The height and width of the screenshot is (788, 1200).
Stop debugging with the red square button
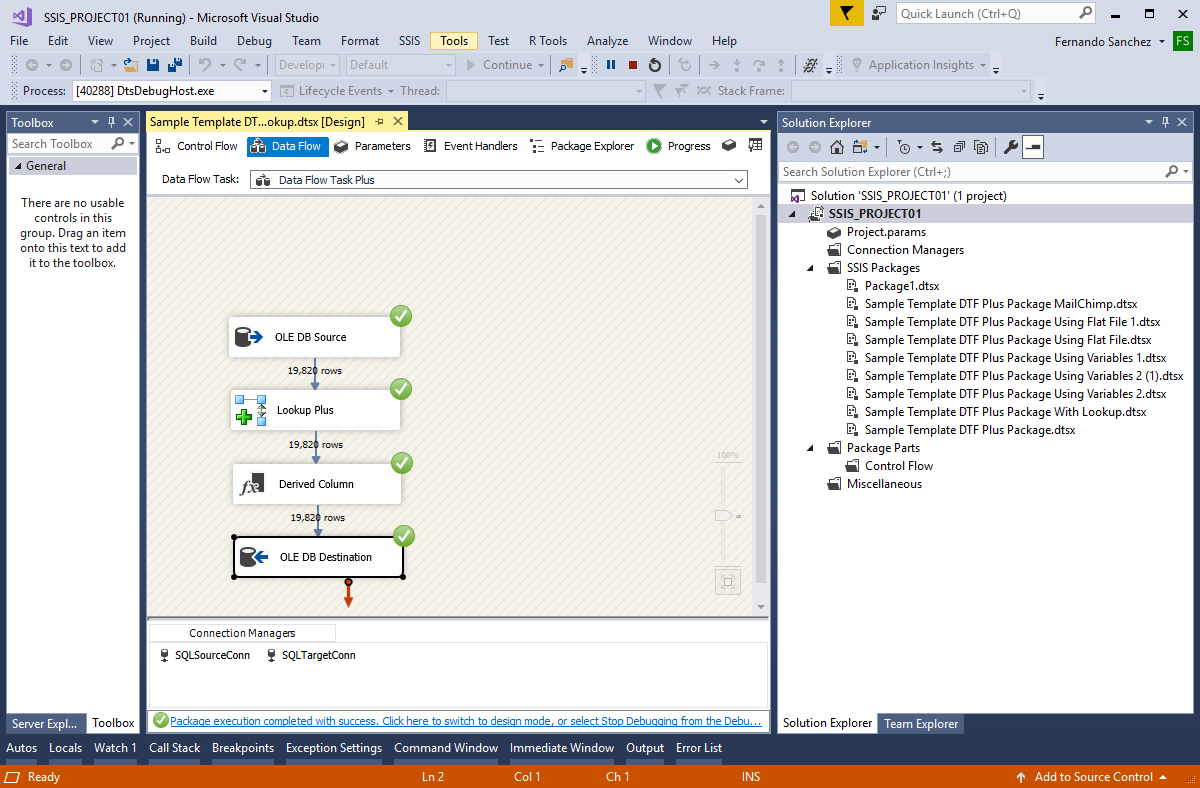coord(633,65)
